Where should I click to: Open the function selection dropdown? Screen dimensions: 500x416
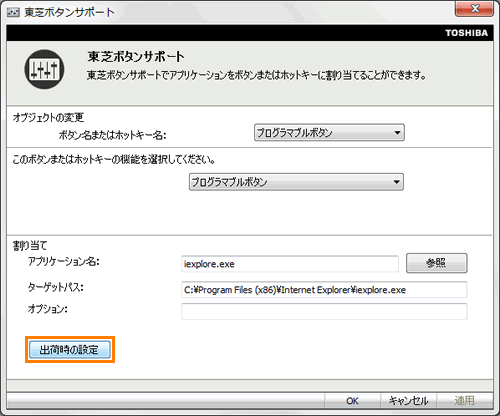(296, 182)
